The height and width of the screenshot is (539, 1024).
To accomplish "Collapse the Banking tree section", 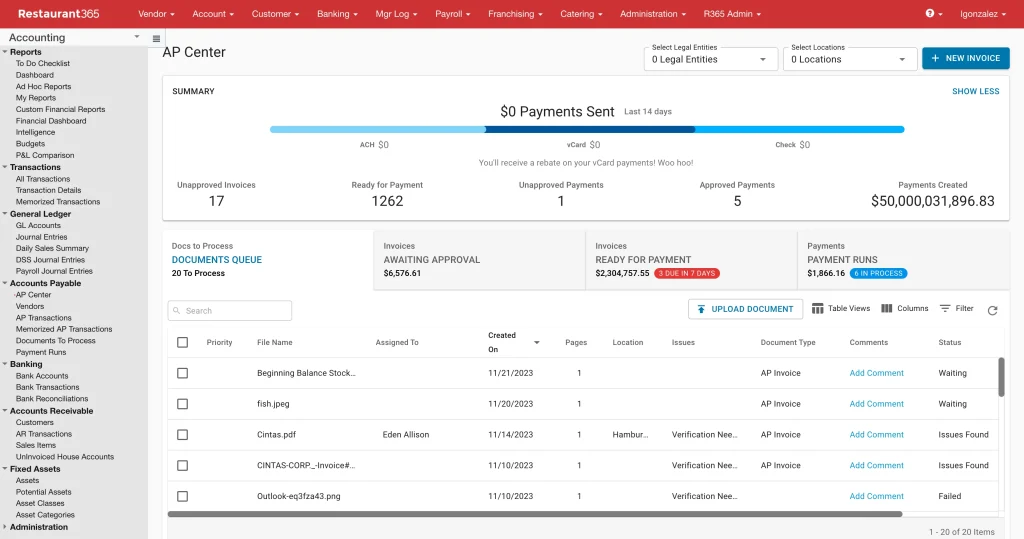I will [x=5, y=365].
